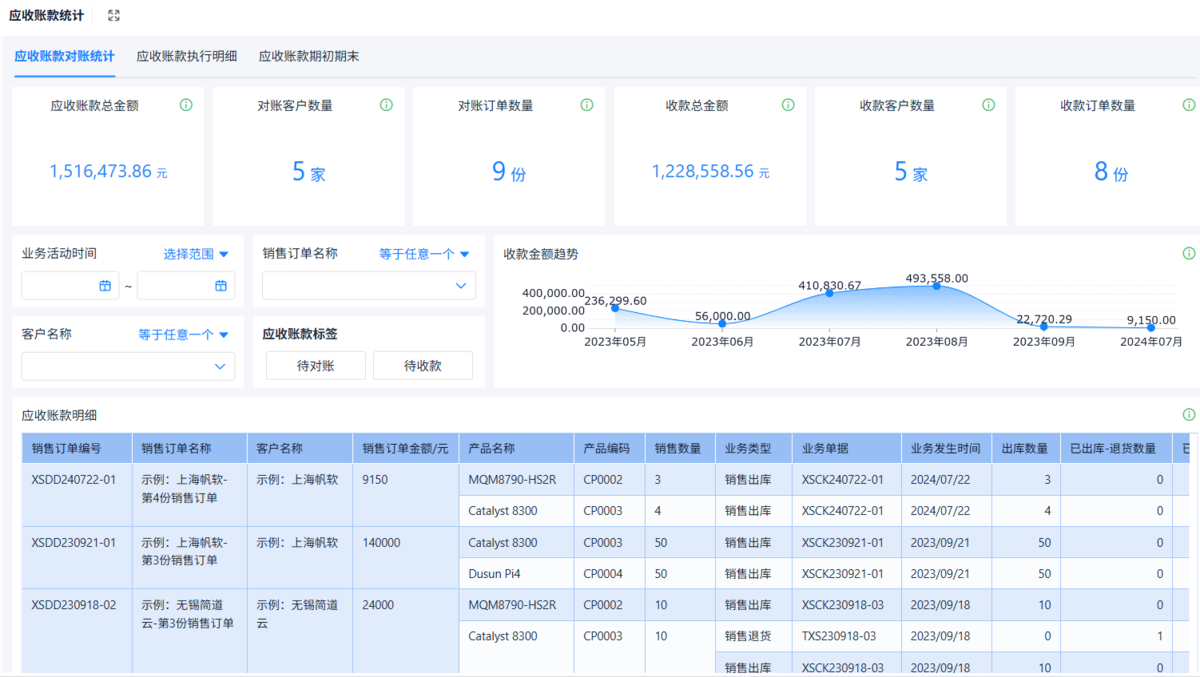Open the end date calendar icon
The width and height of the screenshot is (1200, 677).
point(221,286)
